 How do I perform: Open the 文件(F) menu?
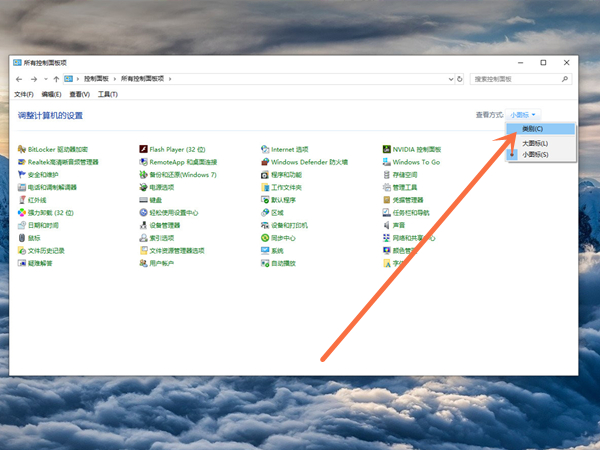[24, 94]
